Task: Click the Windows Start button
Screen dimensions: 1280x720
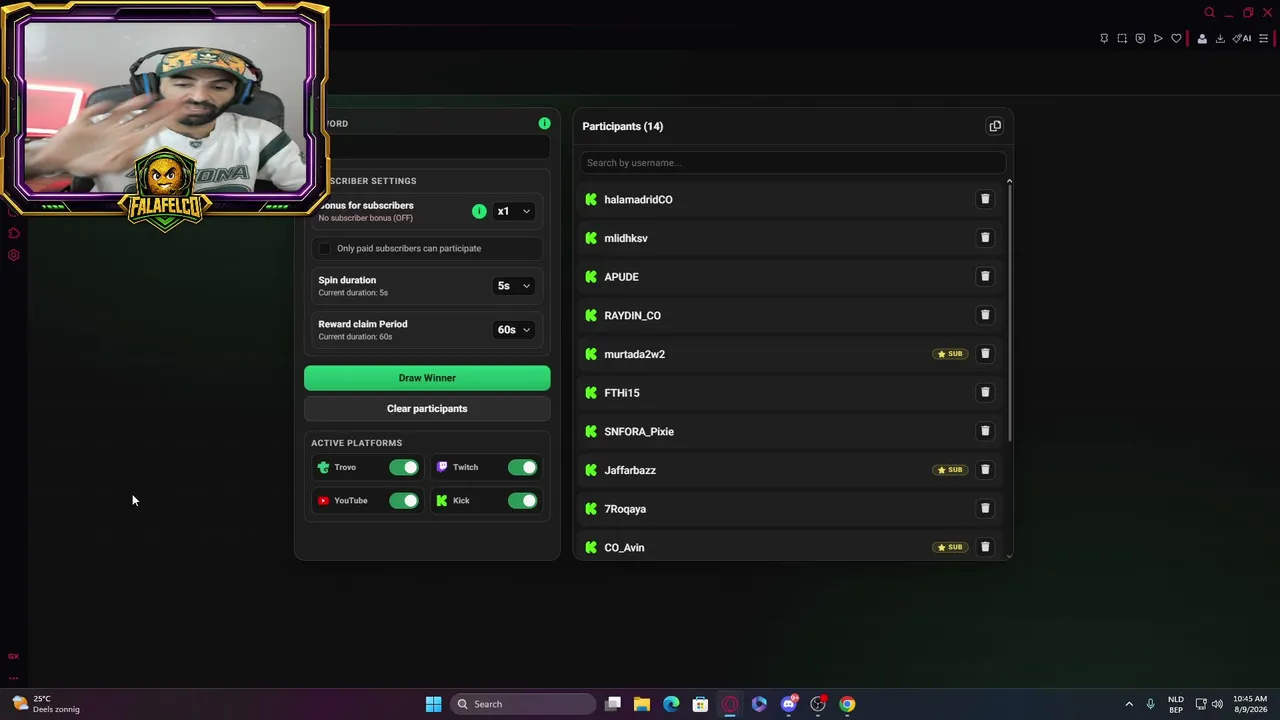Action: tap(433, 704)
